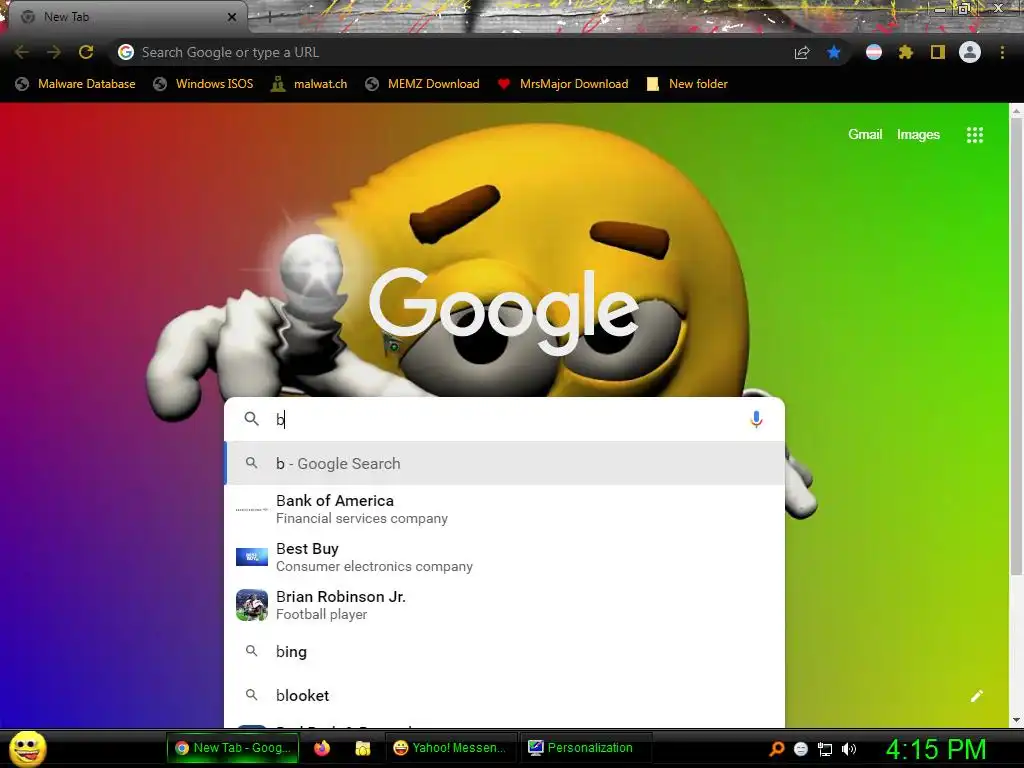This screenshot has width=1024, height=768.
Task: Select 'b - Google Search' suggestion
Action: [504, 463]
